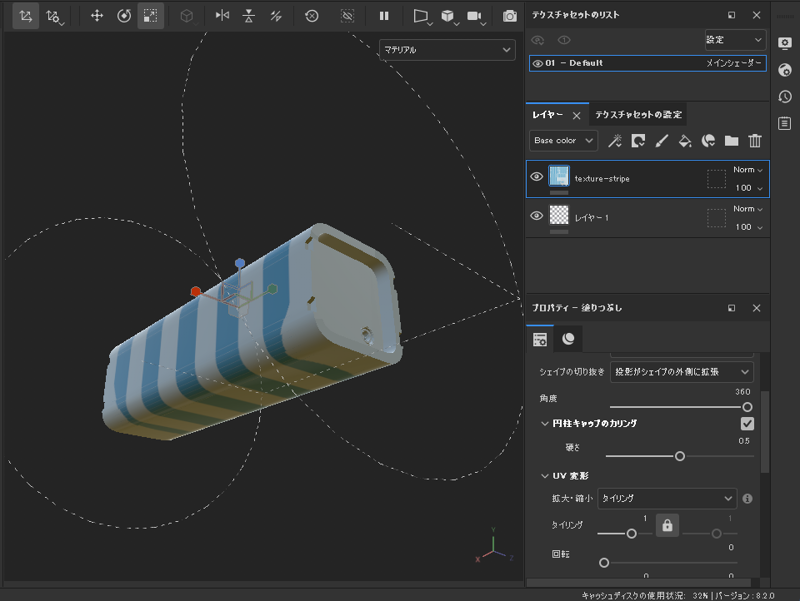Select the texture-stripe layer thumbnail
The height and width of the screenshot is (601, 800).
559,176
